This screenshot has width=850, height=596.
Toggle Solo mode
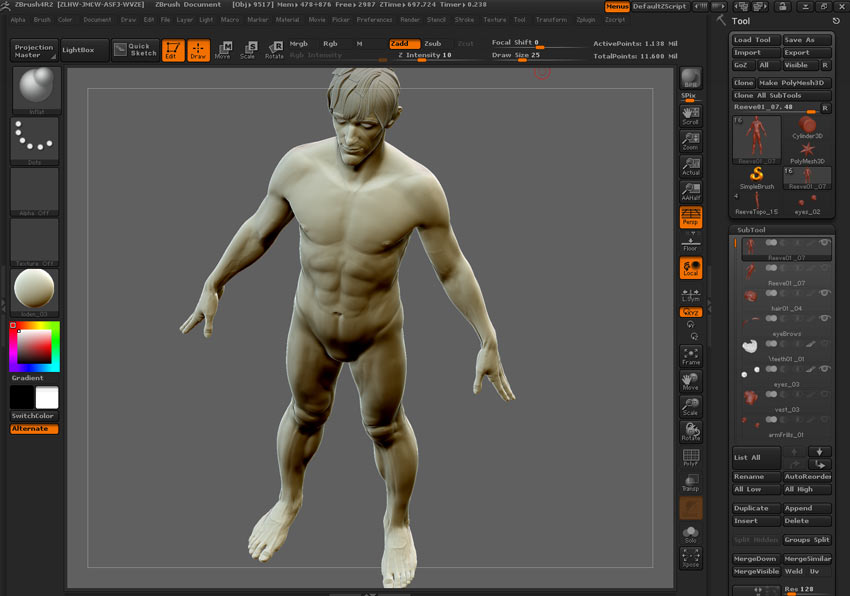(x=691, y=534)
